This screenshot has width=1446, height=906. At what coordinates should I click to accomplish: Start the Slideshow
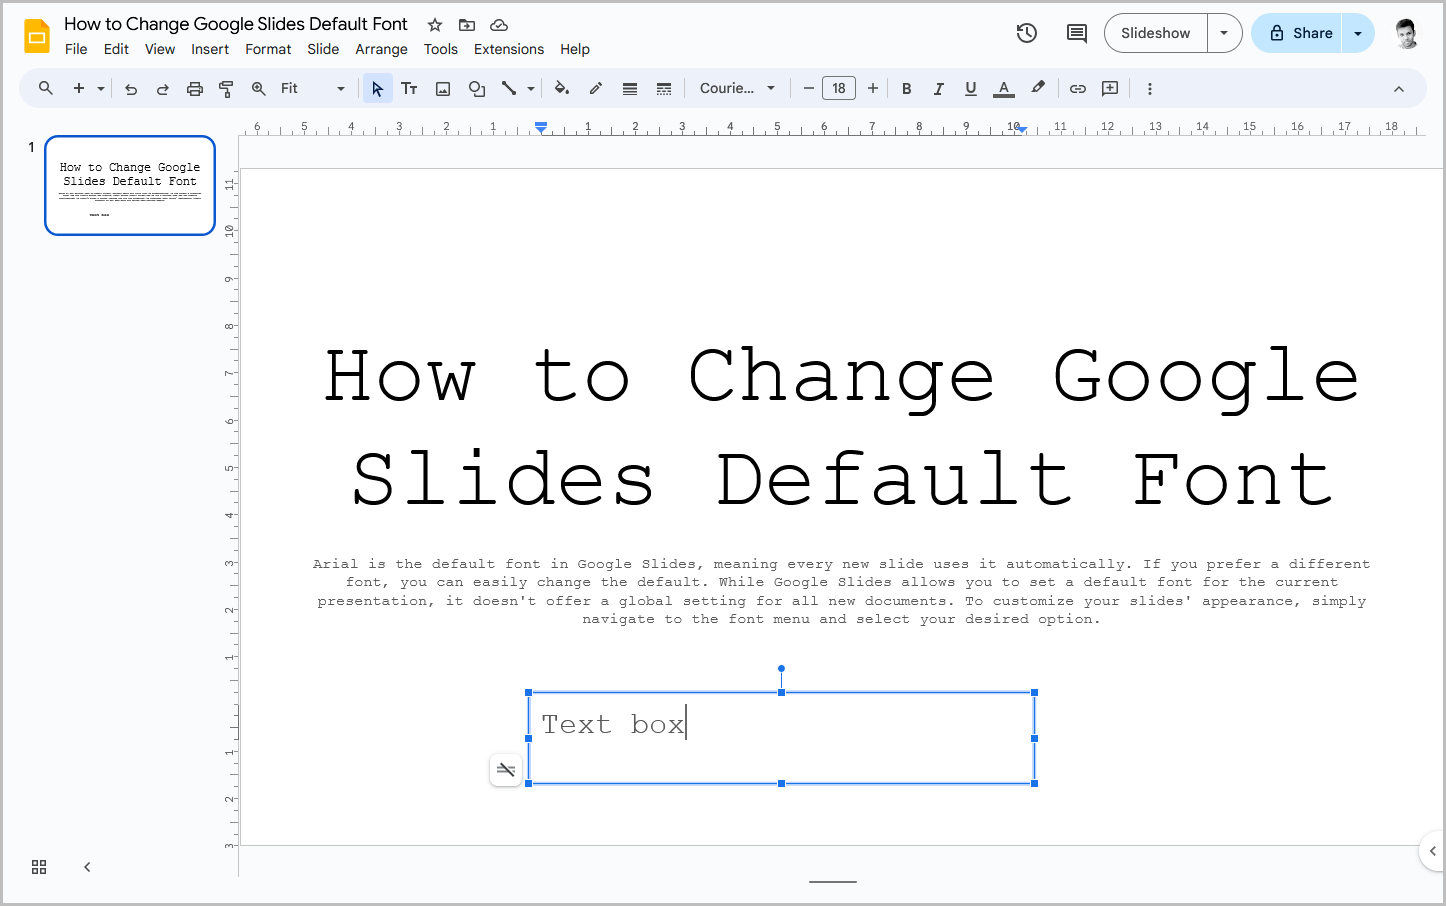[1156, 33]
